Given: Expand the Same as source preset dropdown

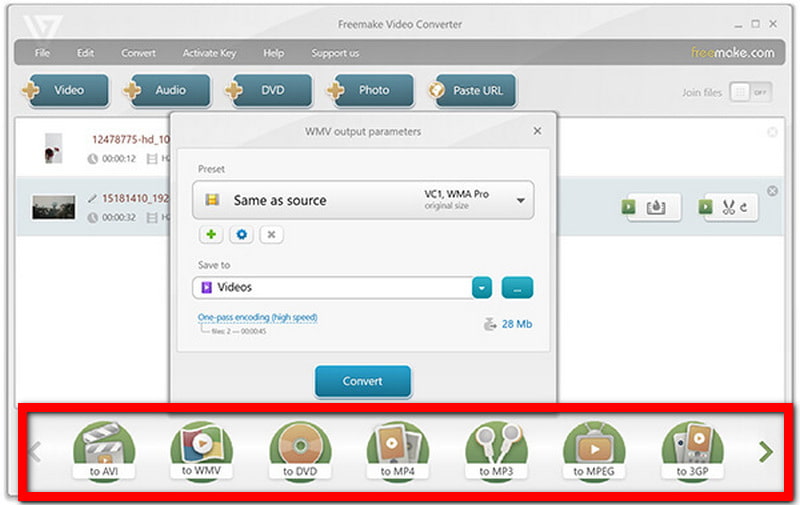Looking at the screenshot, I should coord(520,200).
